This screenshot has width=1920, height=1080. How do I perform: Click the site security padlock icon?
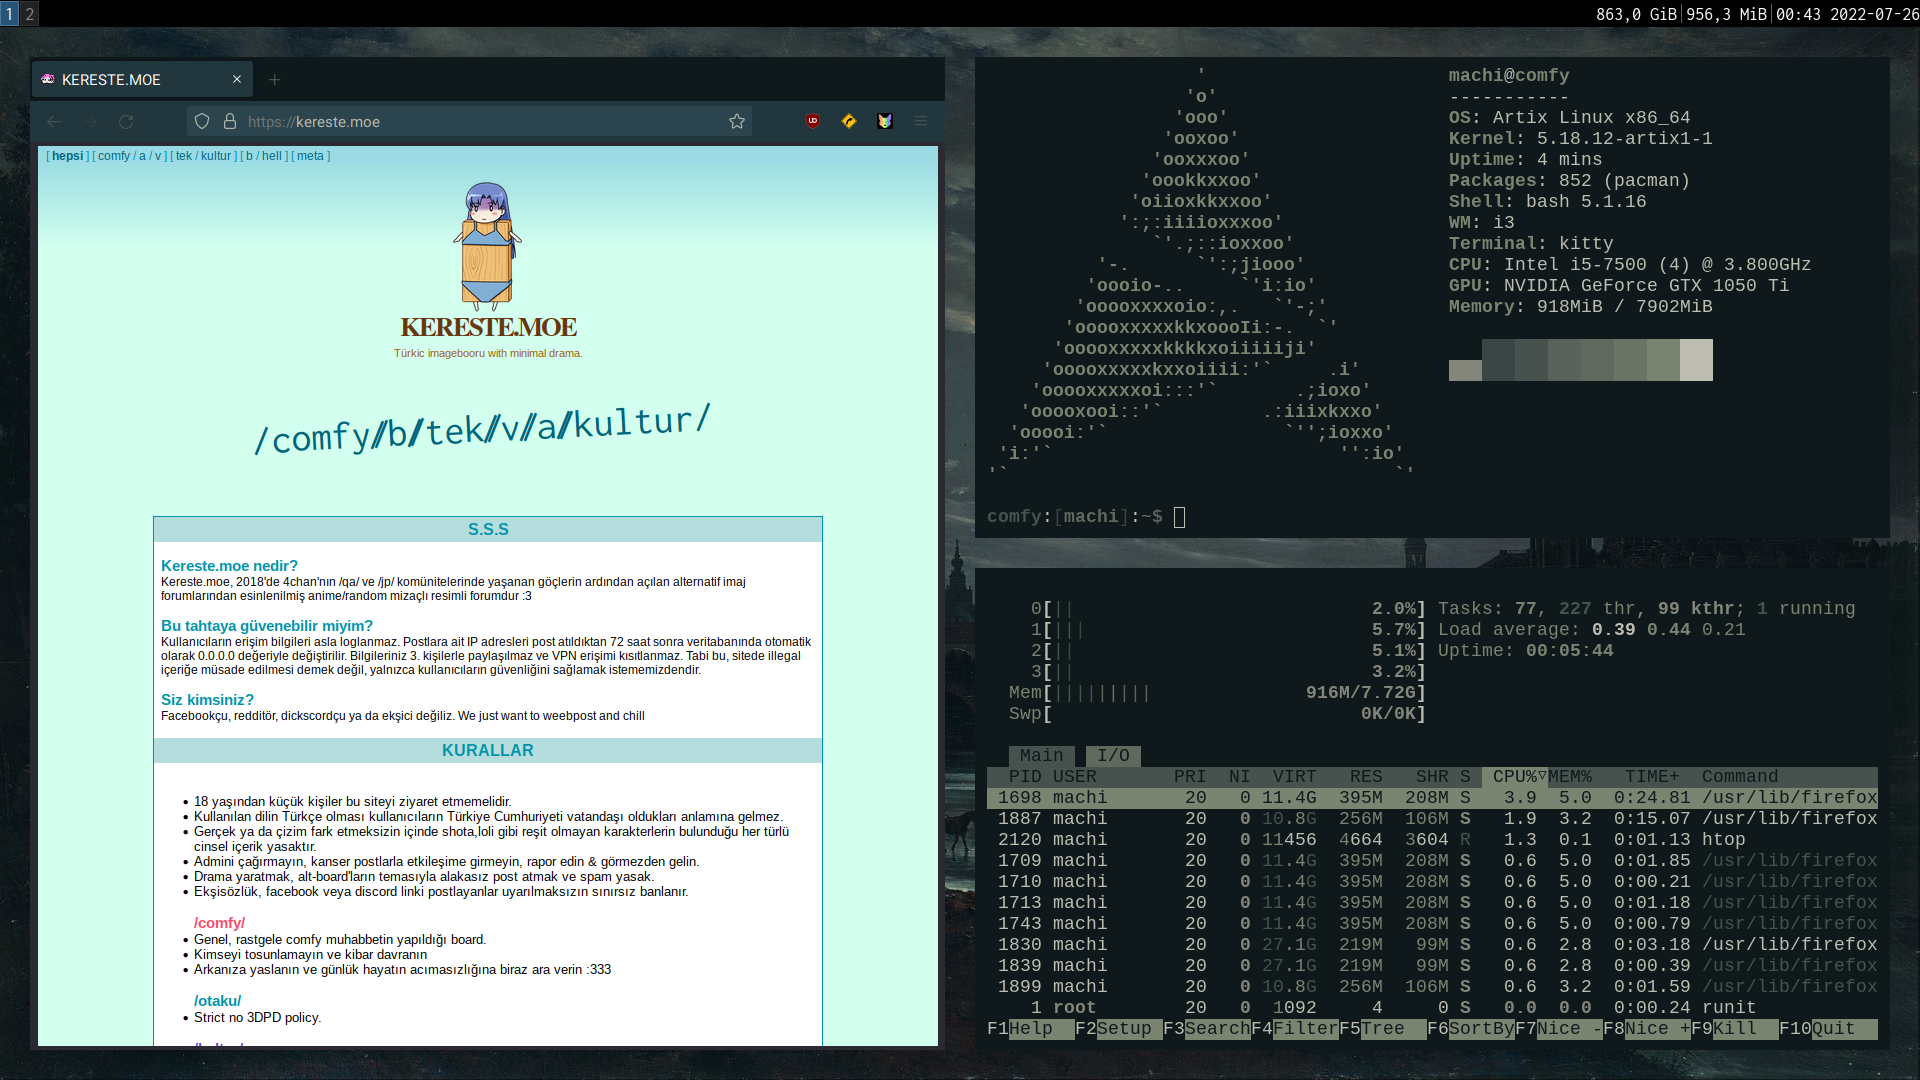[230, 121]
